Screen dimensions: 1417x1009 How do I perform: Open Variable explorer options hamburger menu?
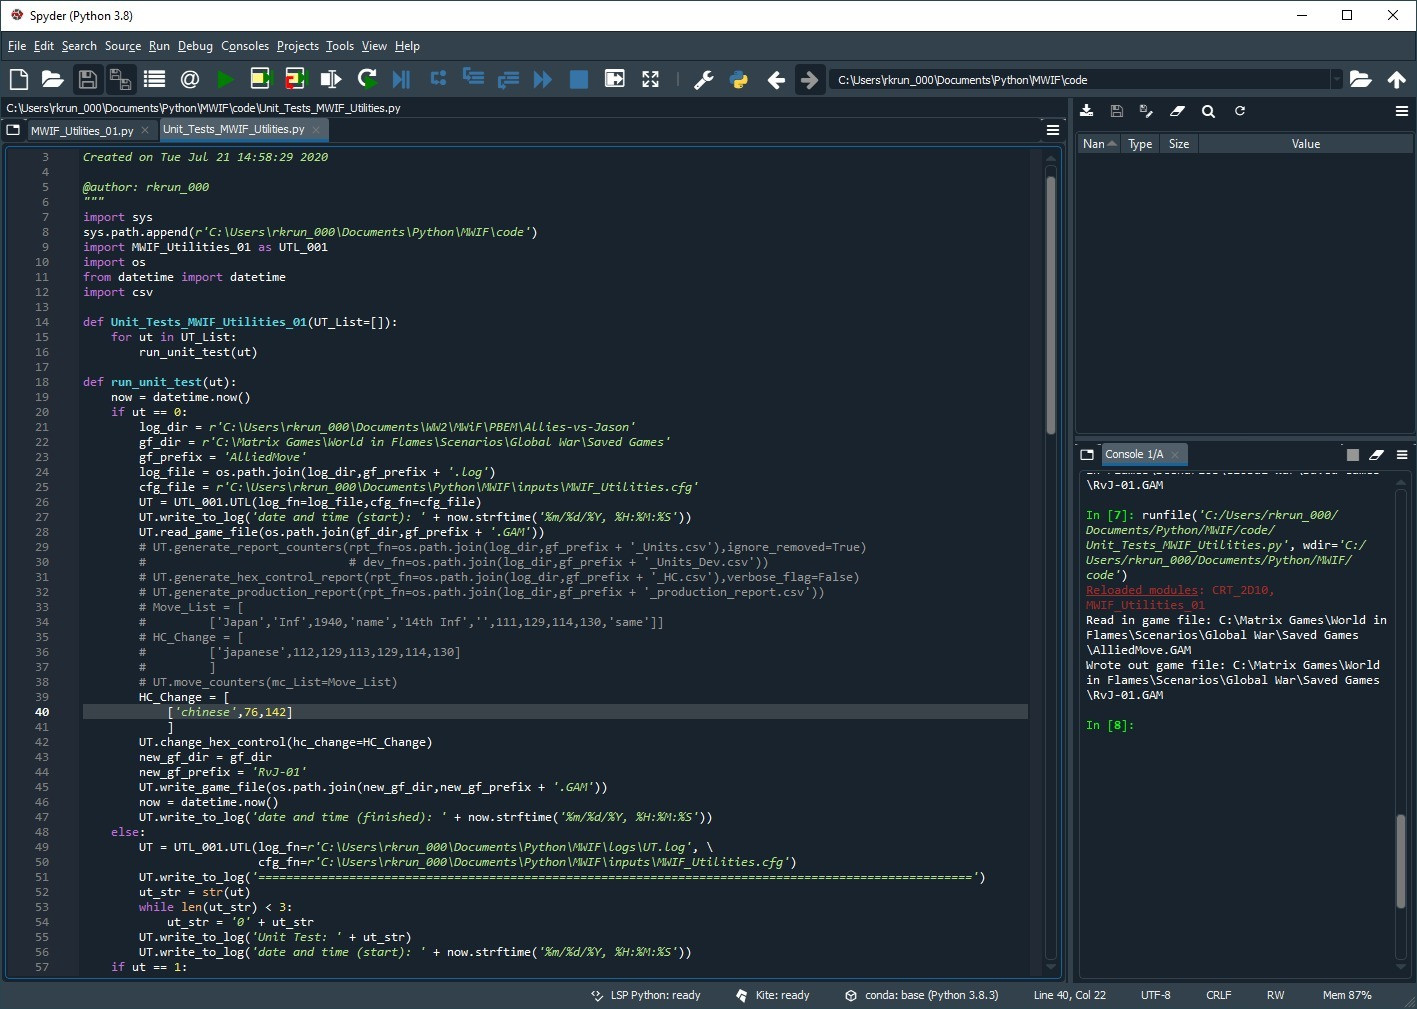[1401, 111]
